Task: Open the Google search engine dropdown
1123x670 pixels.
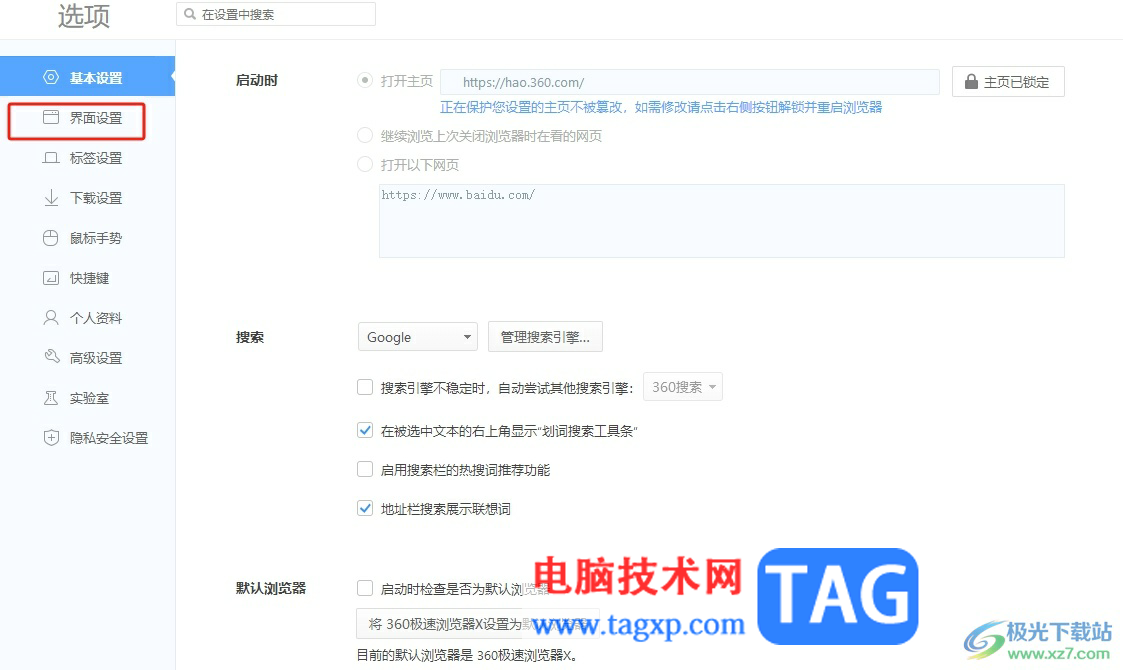Action: click(418, 337)
